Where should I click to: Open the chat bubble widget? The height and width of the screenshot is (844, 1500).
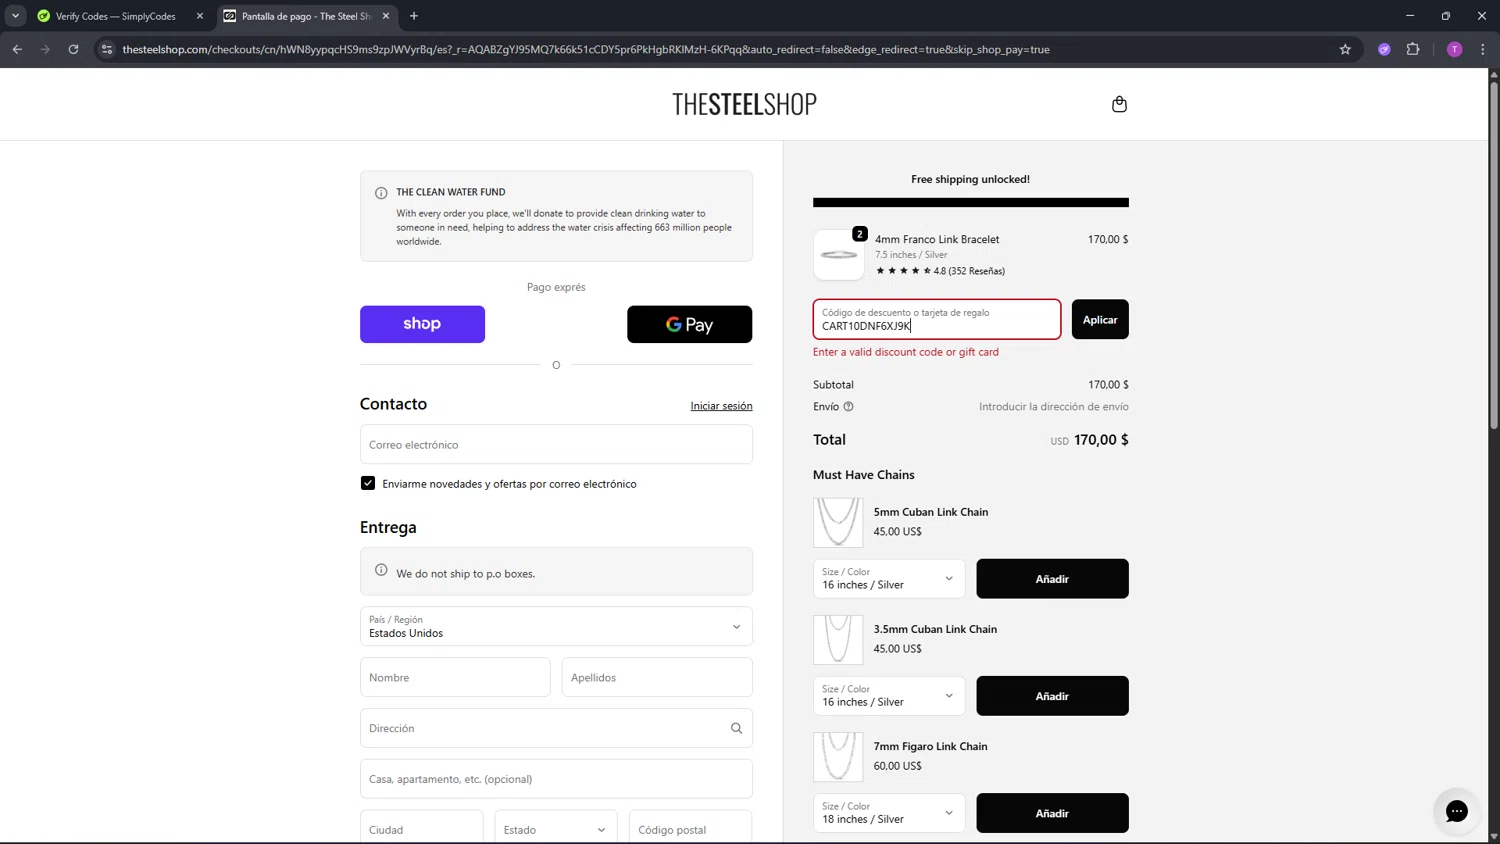(1456, 811)
